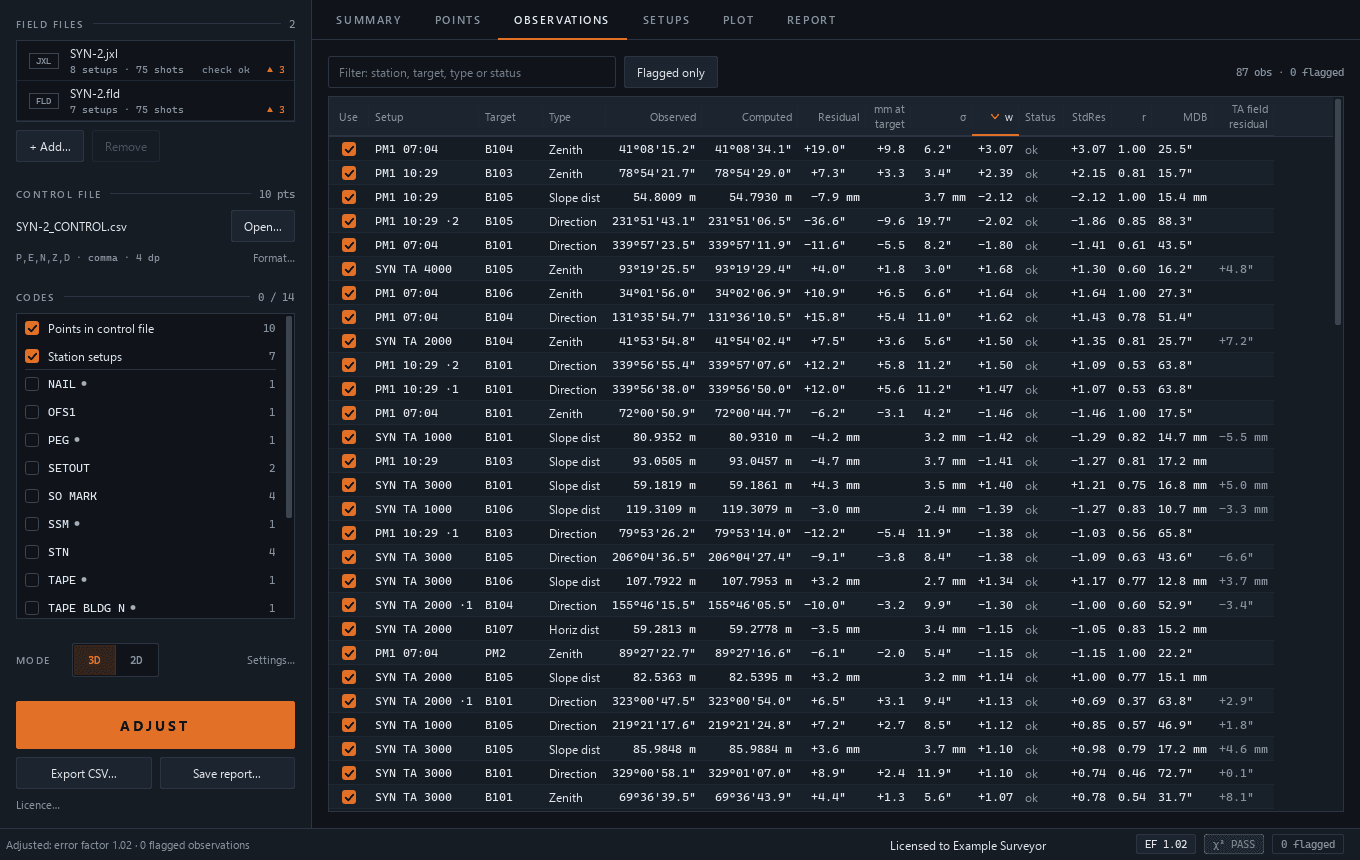Click the FLD badge for SYN-2.fld
The width and height of the screenshot is (1360, 860).
43,101
